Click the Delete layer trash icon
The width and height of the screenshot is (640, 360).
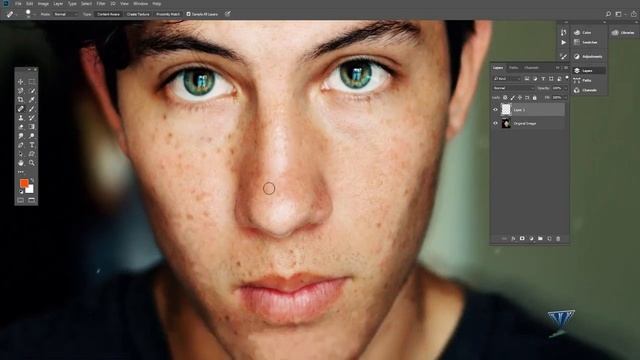558,238
